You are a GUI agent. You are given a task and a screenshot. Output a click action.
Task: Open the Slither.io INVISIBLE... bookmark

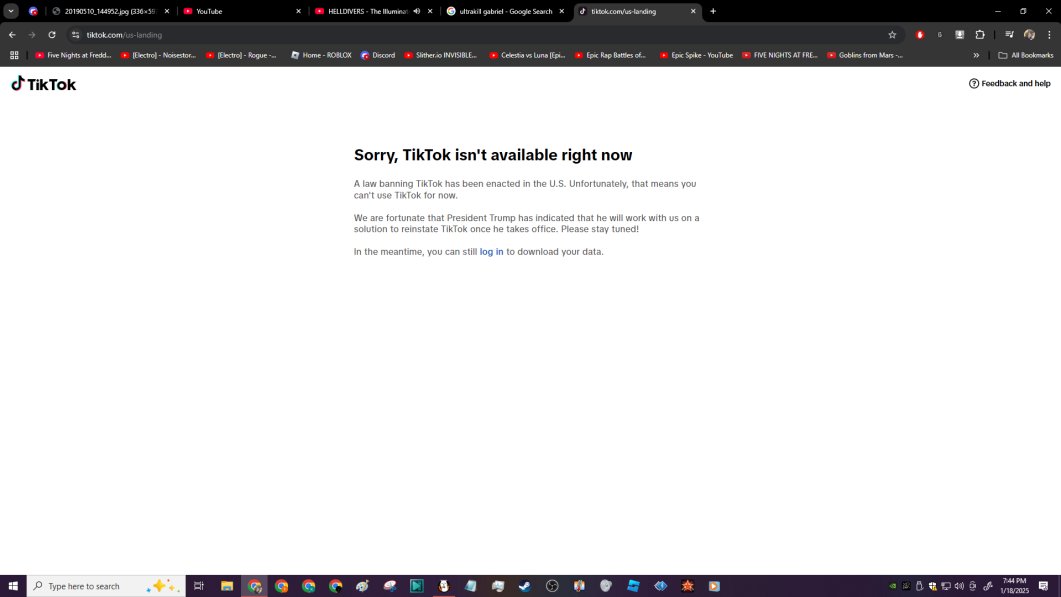(x=441, y=56)
